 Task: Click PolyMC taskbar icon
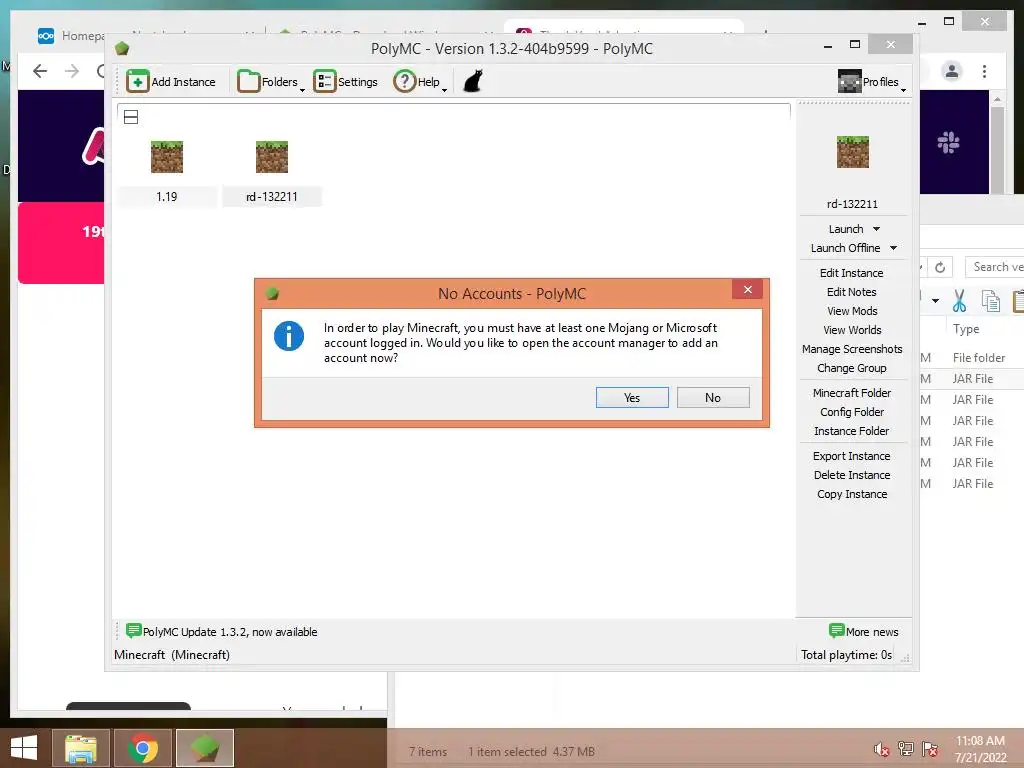coord(204,748)
